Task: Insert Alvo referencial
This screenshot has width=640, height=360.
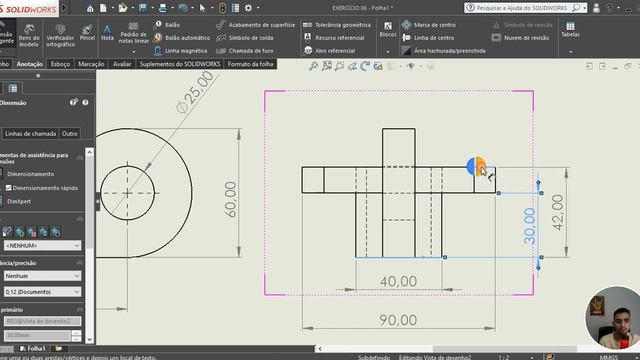Action: (x=329, y=51)
